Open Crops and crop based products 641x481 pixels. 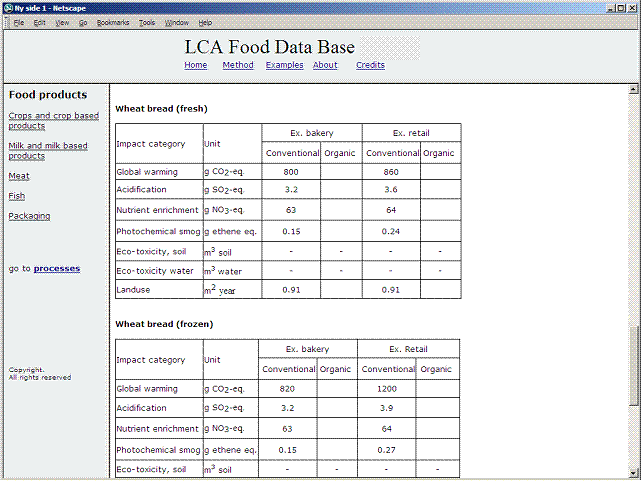[54, 121]
